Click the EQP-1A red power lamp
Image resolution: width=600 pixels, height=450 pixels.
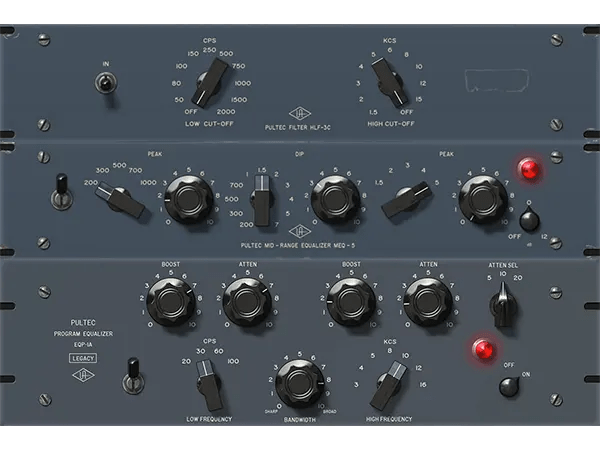(484, 349)
